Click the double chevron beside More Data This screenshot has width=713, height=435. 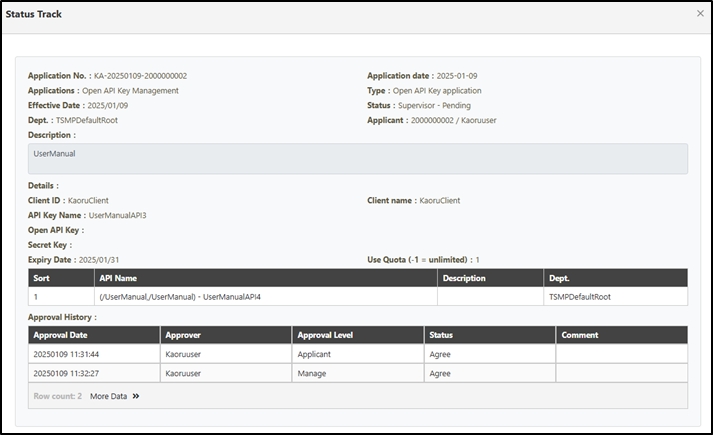coord(136,396)
